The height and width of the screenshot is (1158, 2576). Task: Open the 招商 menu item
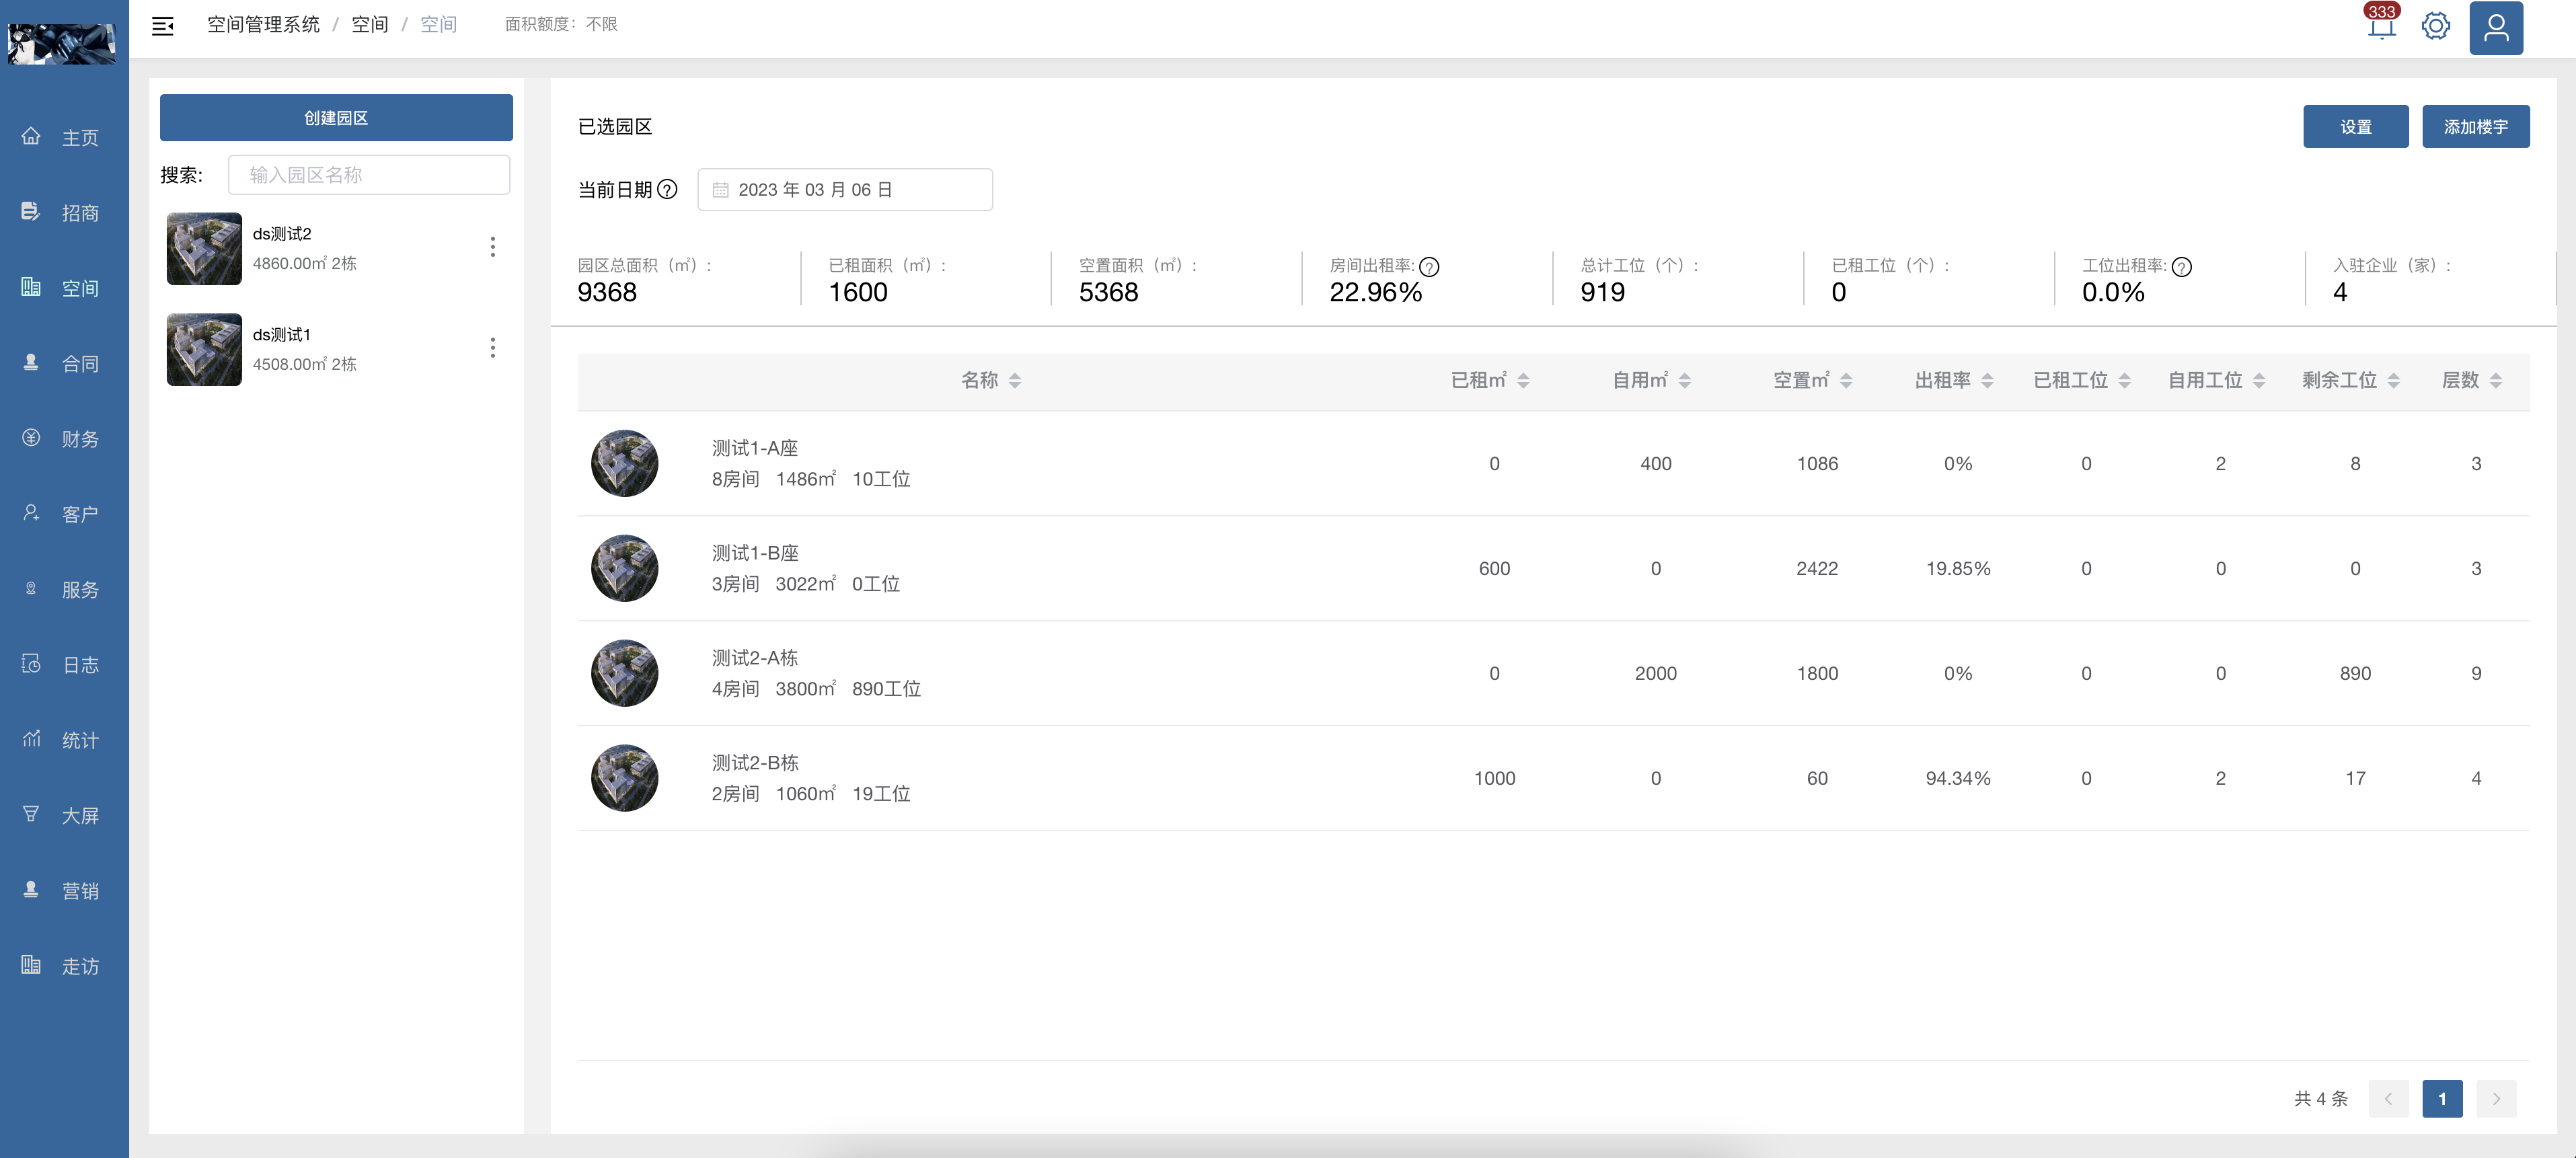[64, 212]
